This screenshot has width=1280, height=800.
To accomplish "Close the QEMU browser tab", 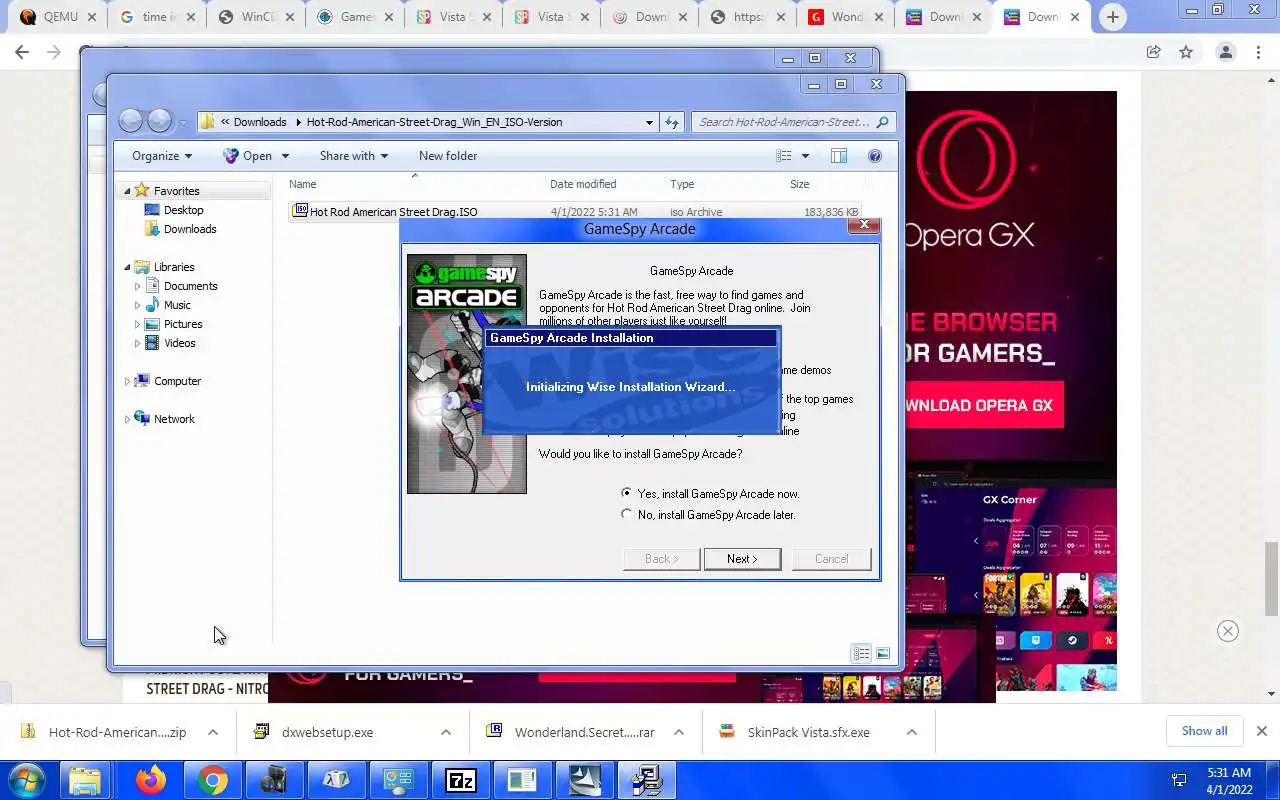I will point(92,17).
